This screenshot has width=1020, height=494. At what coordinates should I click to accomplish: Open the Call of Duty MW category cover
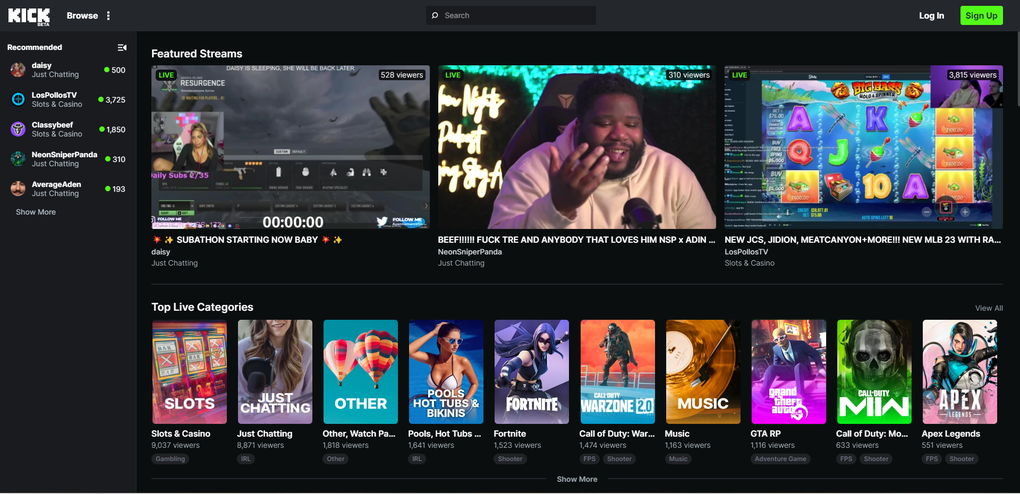tap(874, 372)
